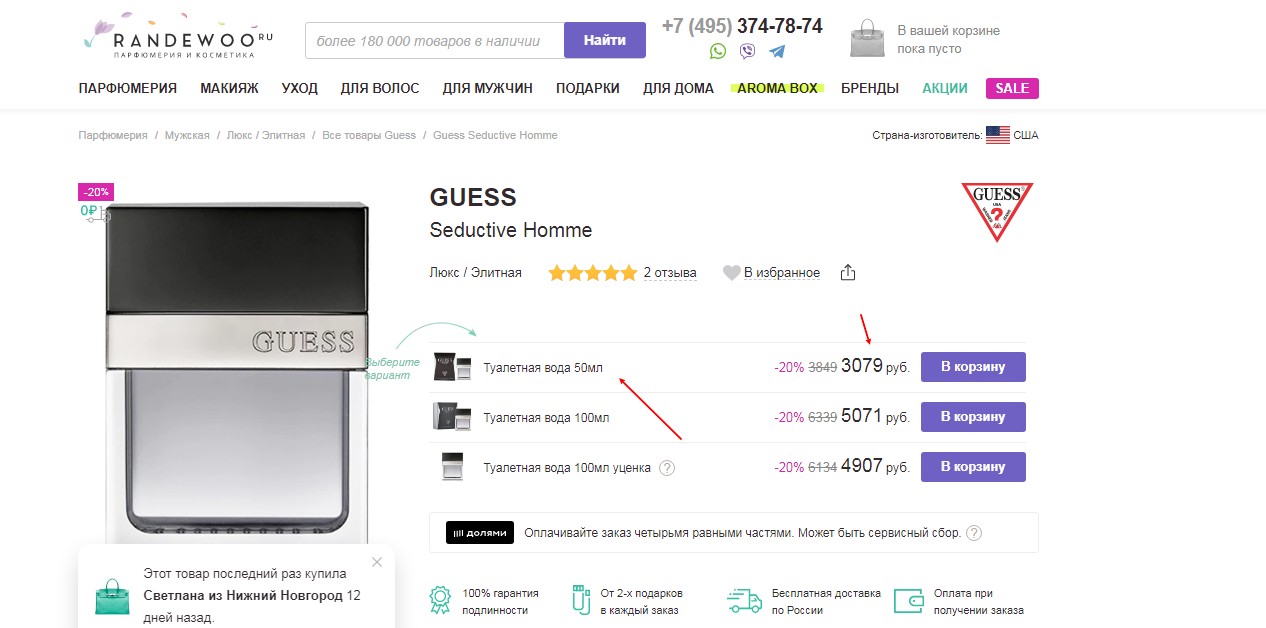Click the 3079 руб. price
Screen dimensions: 1266x628
click(x=875, y=366)
